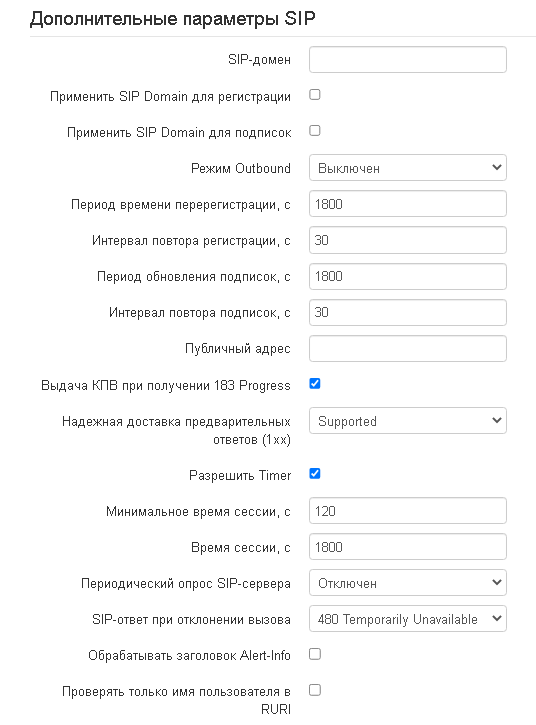Screen dimensions: 536x725
Task: Check Проверять только имя пользователя в RURI
Action: 315,690
